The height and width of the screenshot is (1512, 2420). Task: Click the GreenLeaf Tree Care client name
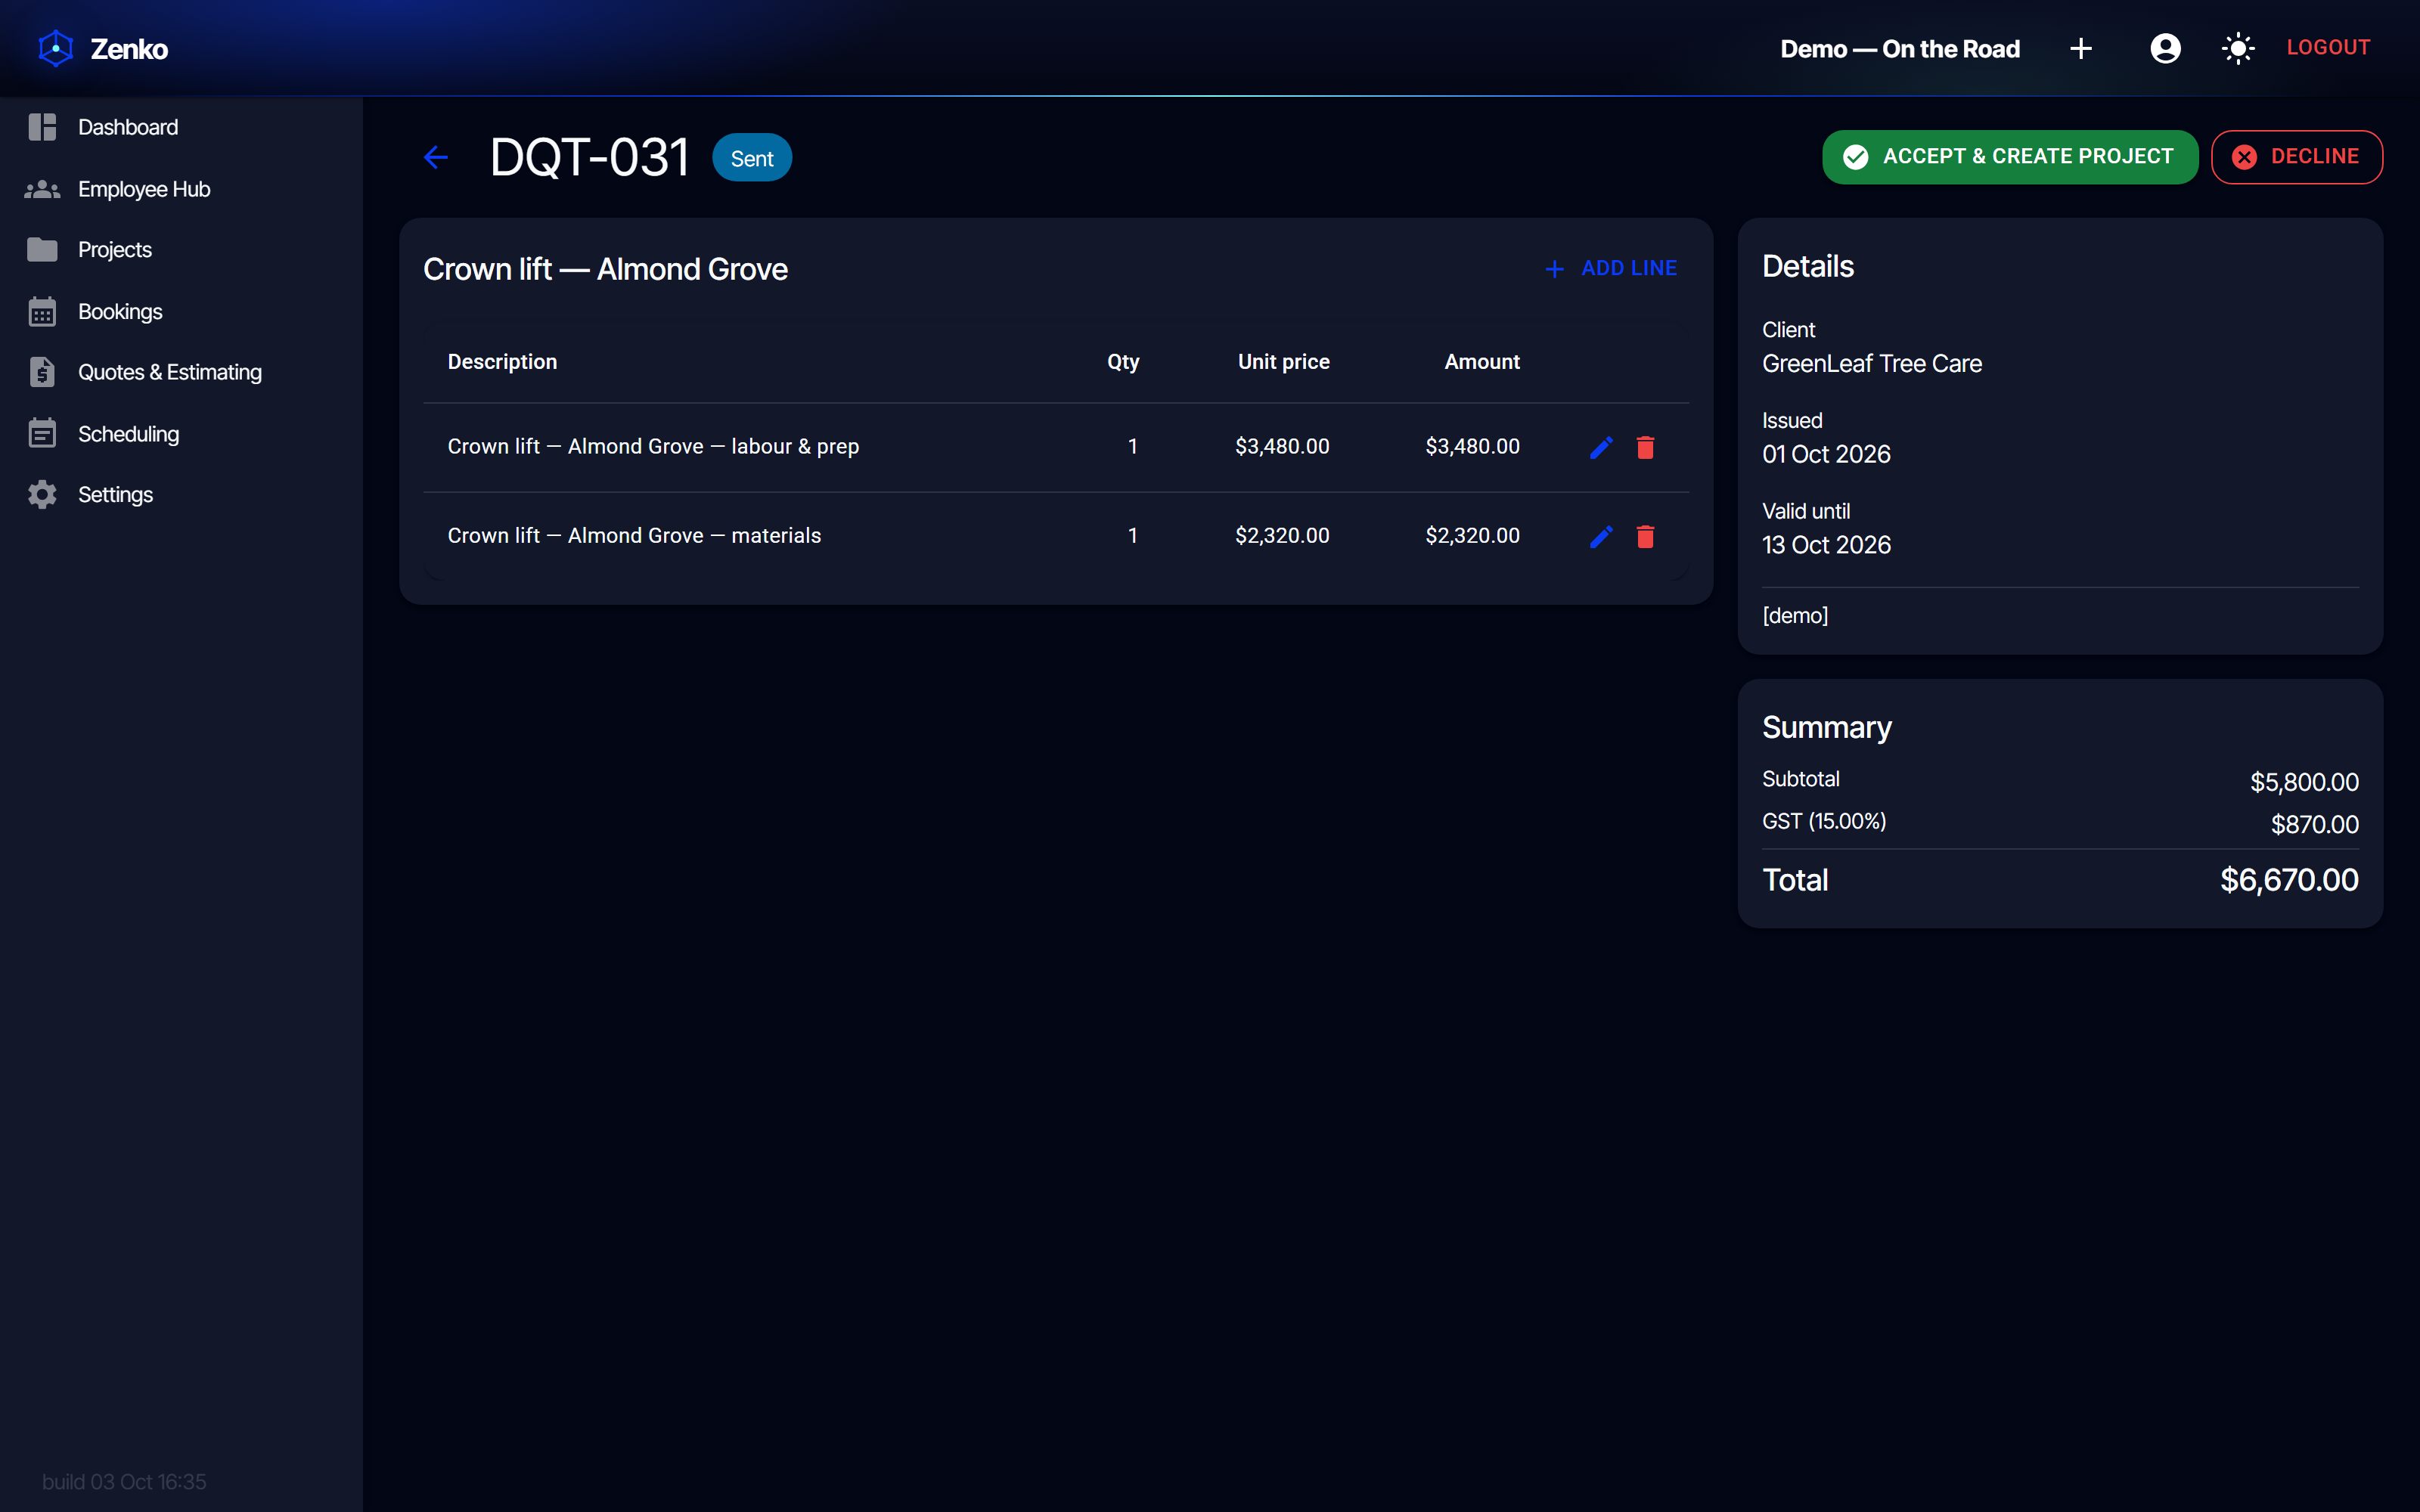(x=1871, y=363)
